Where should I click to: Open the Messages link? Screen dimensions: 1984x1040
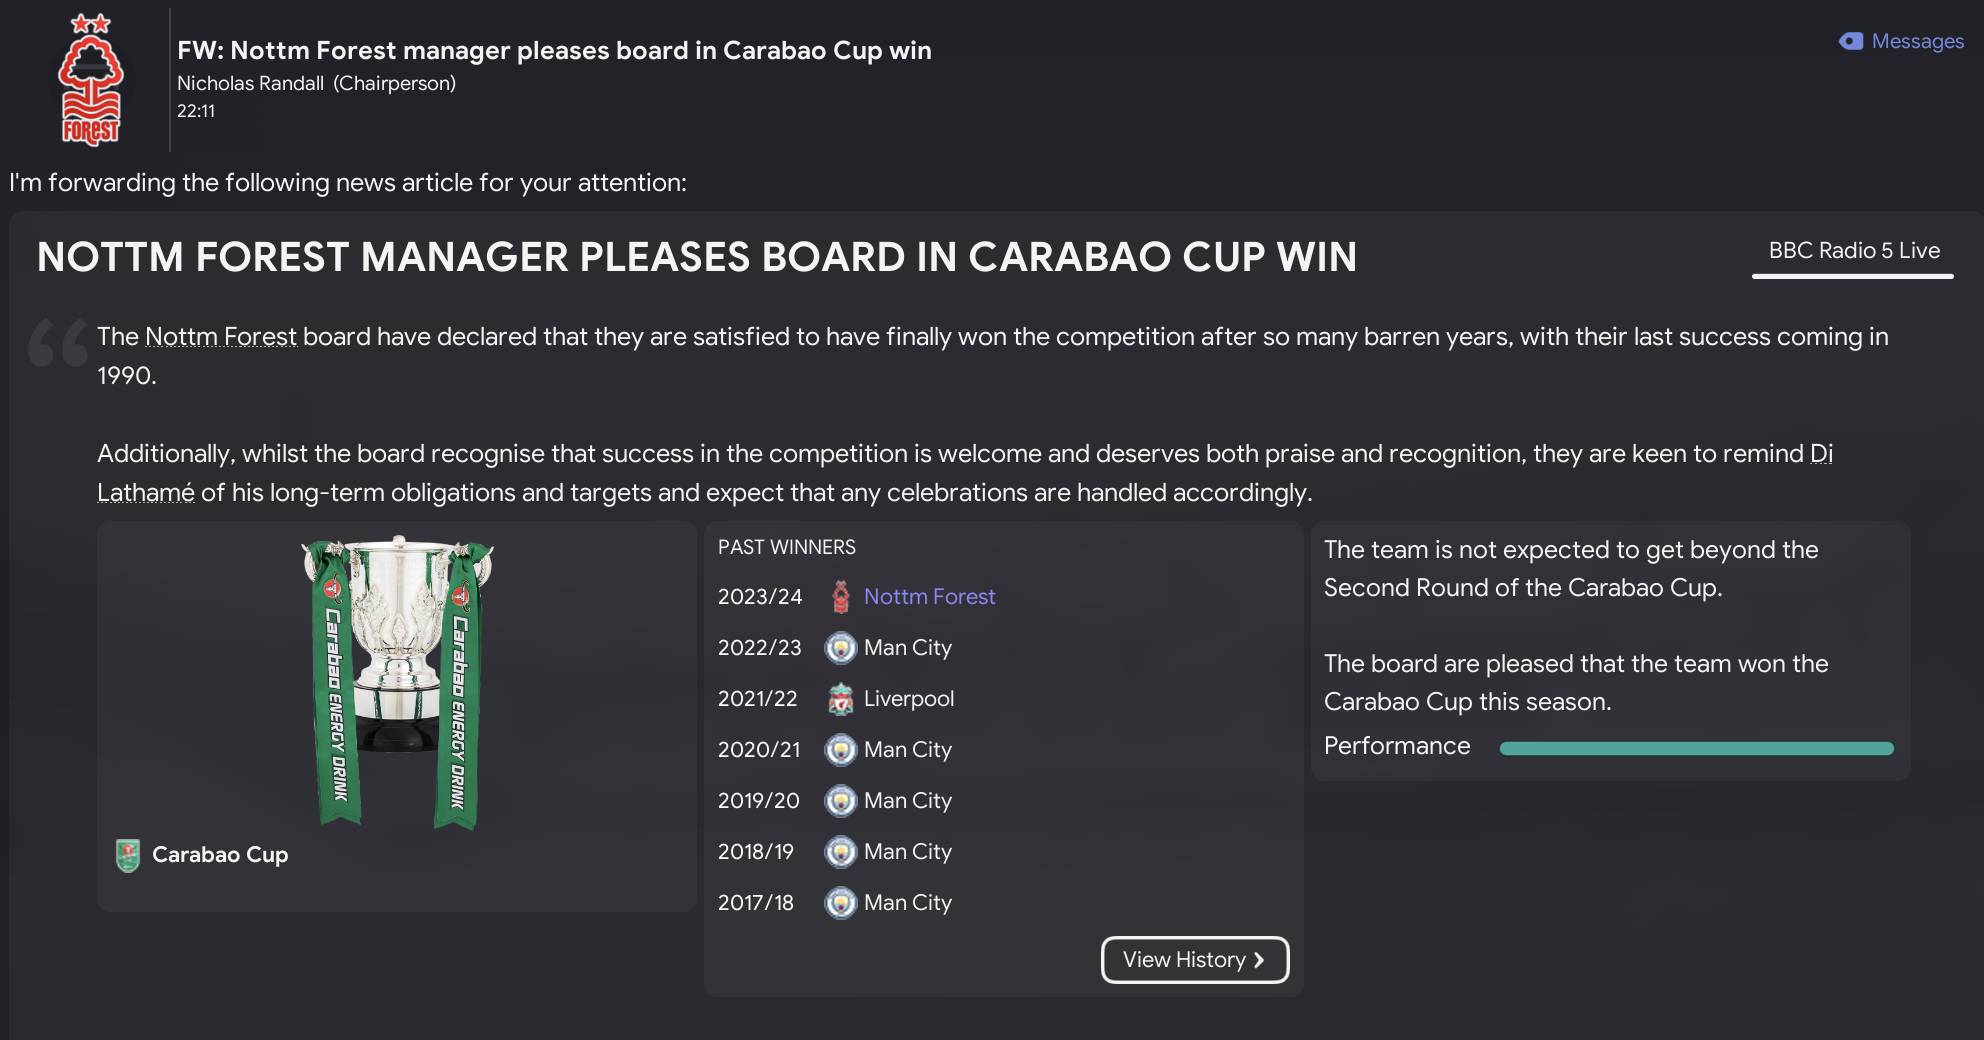point(1917,41)
